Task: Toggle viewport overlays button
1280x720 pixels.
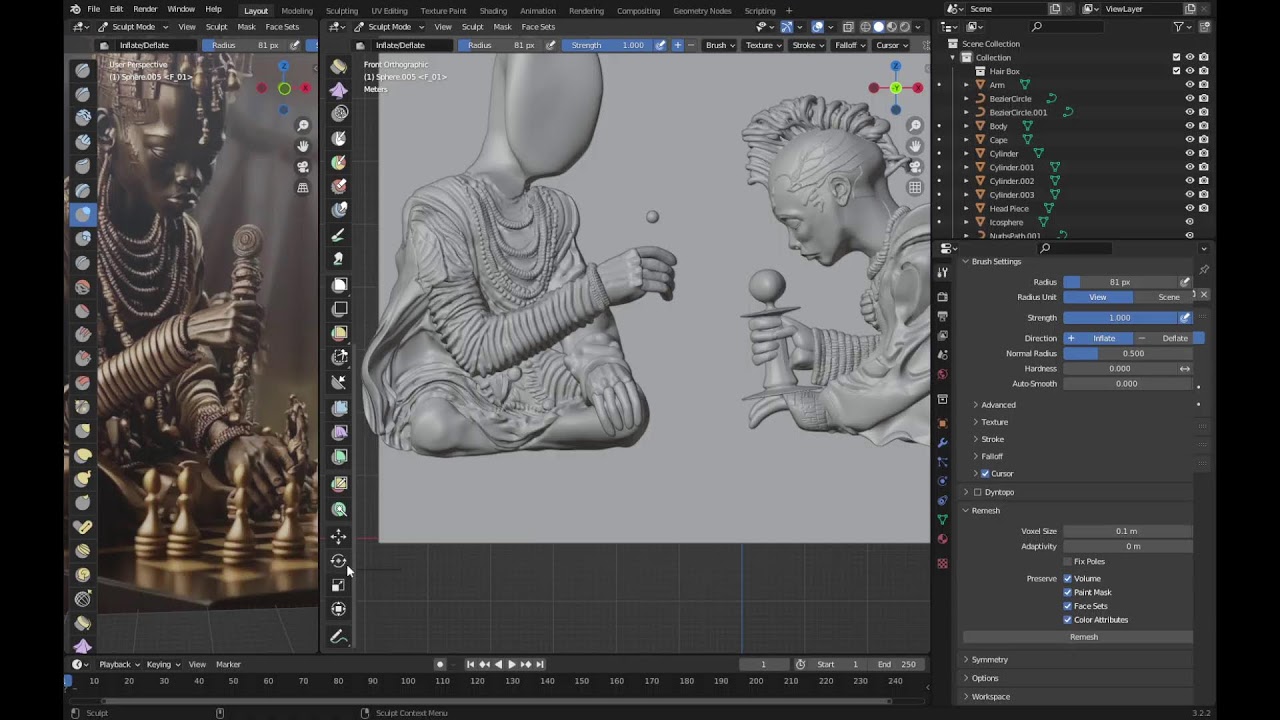Action: [x=817, y=27]
